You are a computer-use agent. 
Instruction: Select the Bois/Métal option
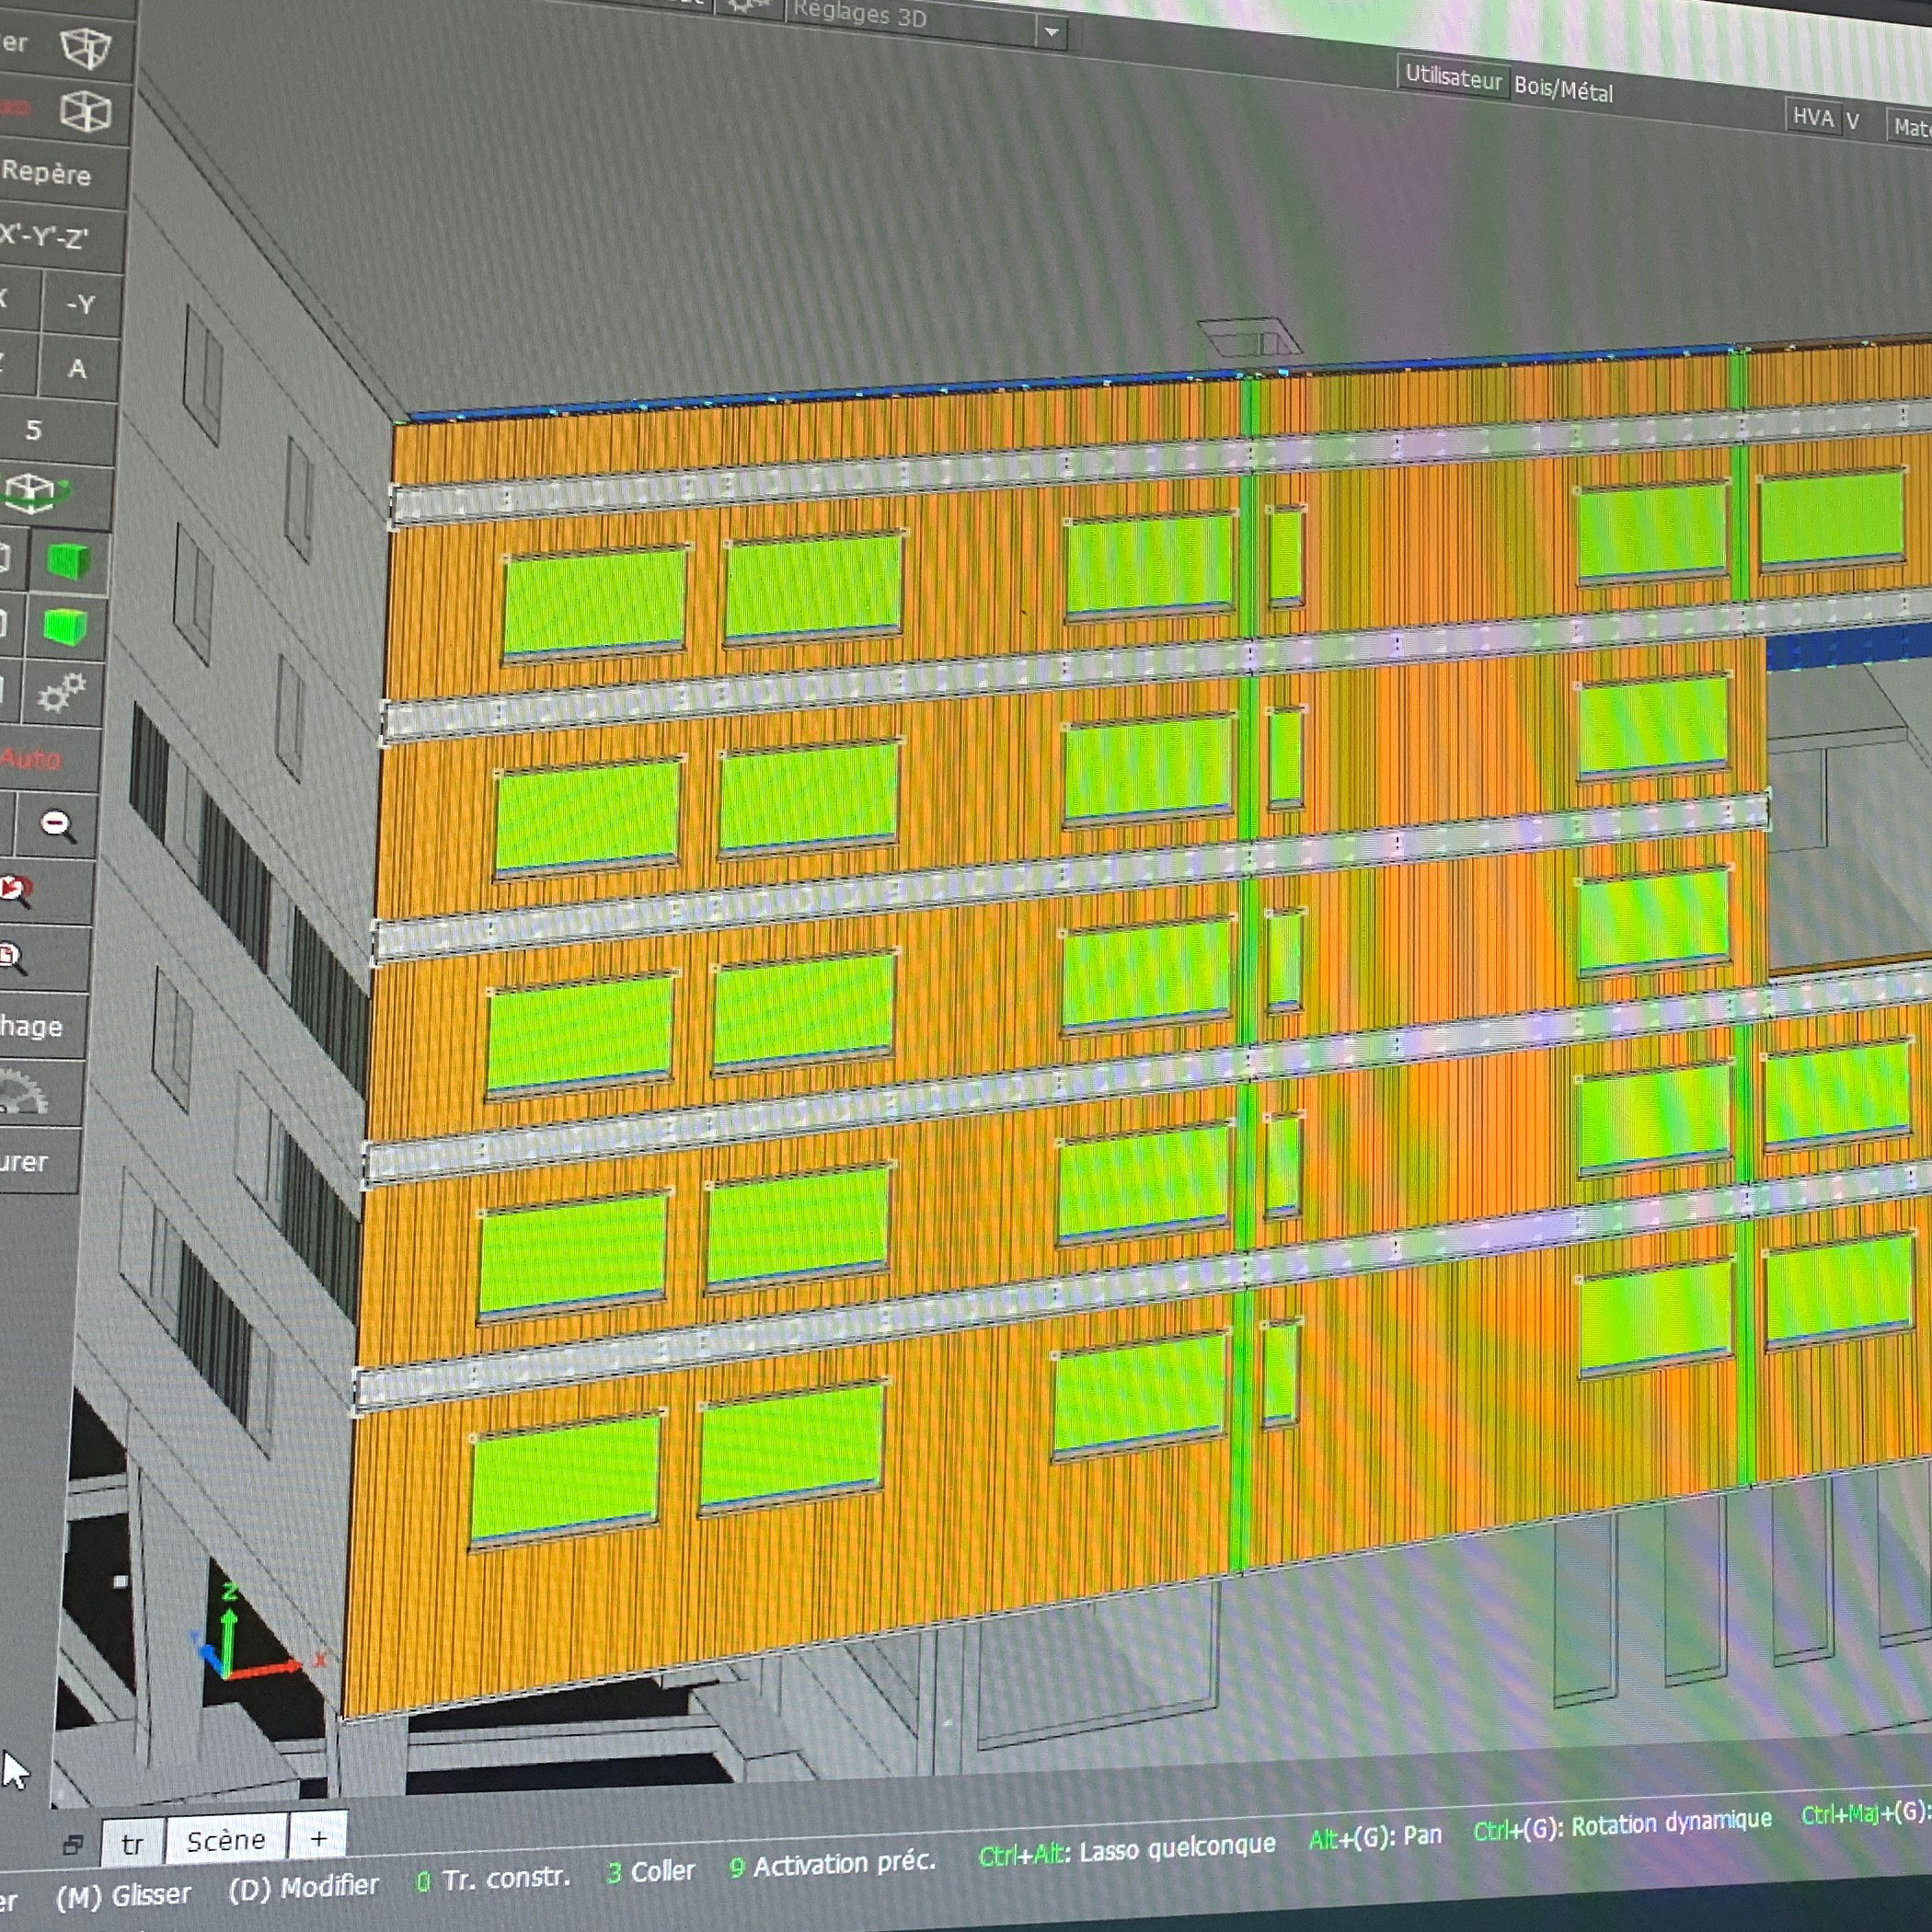(x=1563, y=90)
